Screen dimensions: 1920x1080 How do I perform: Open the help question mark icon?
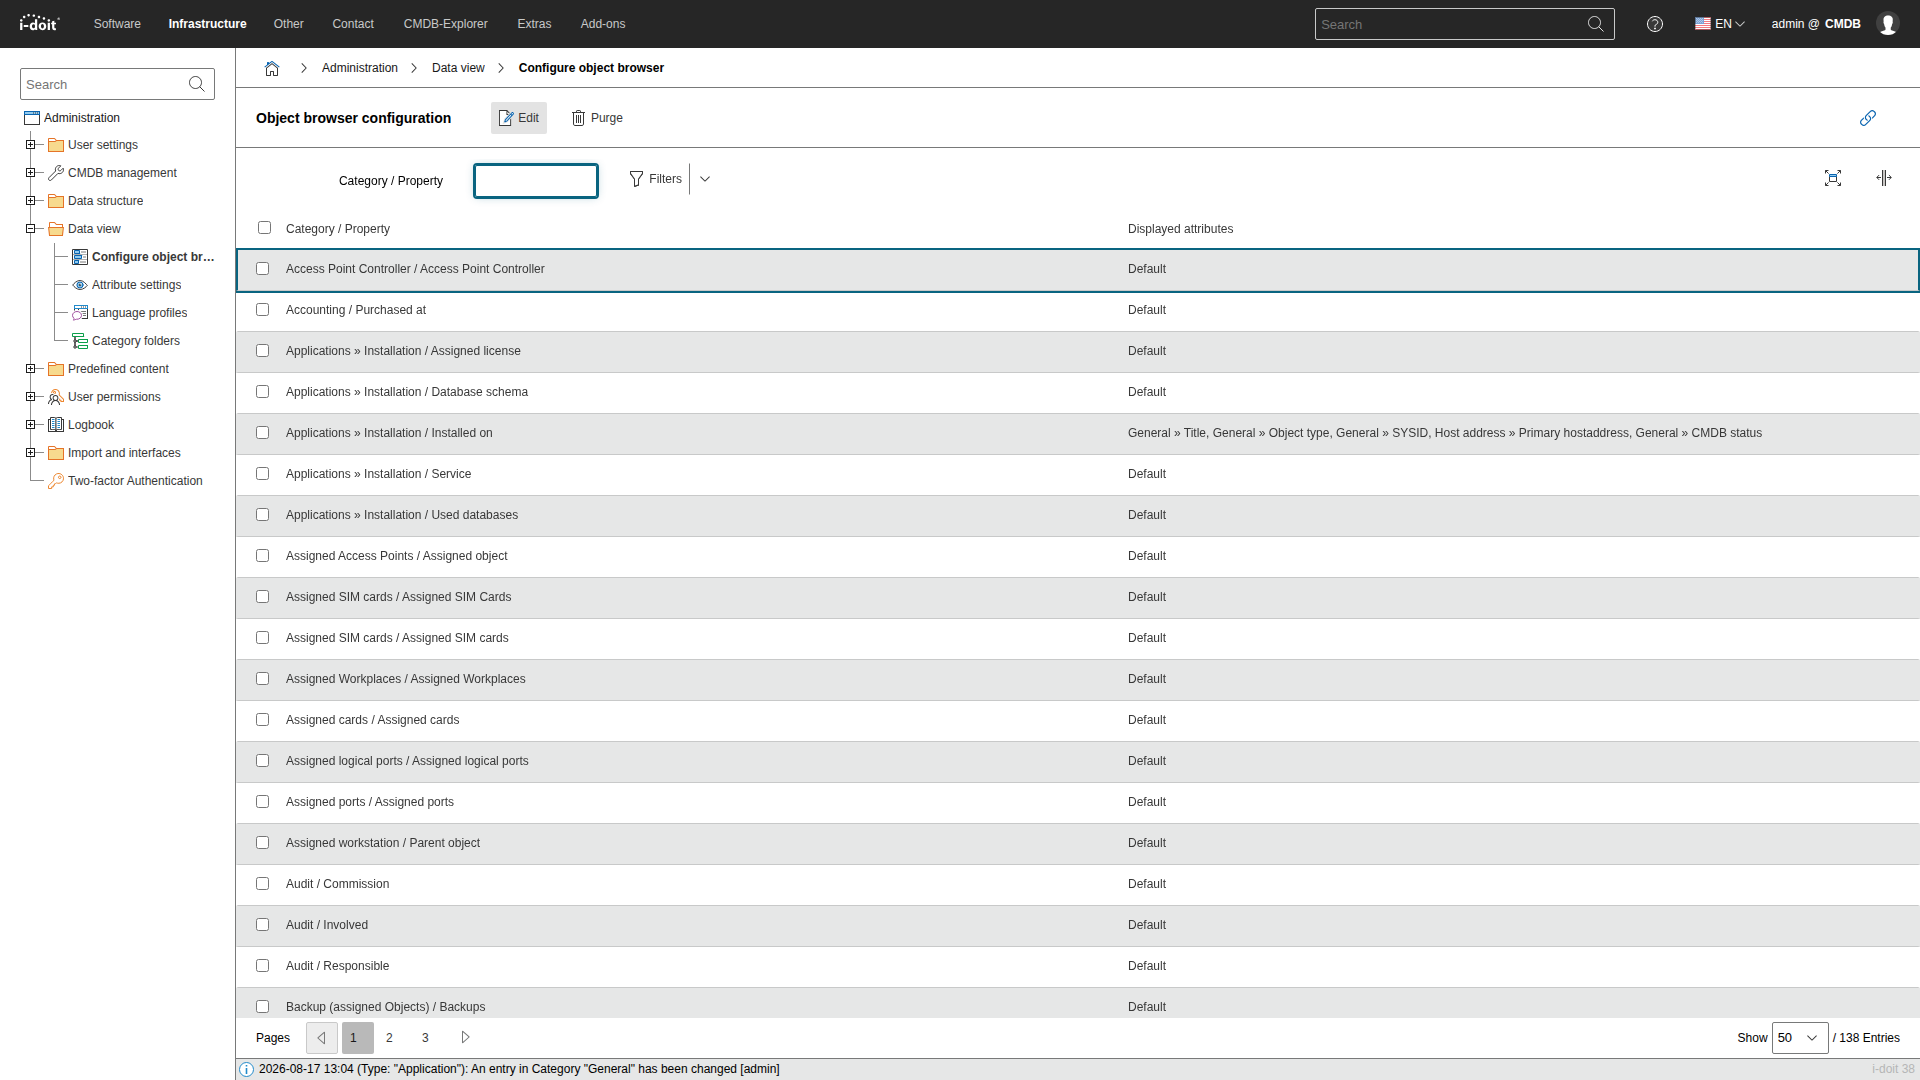(1655, 24)
